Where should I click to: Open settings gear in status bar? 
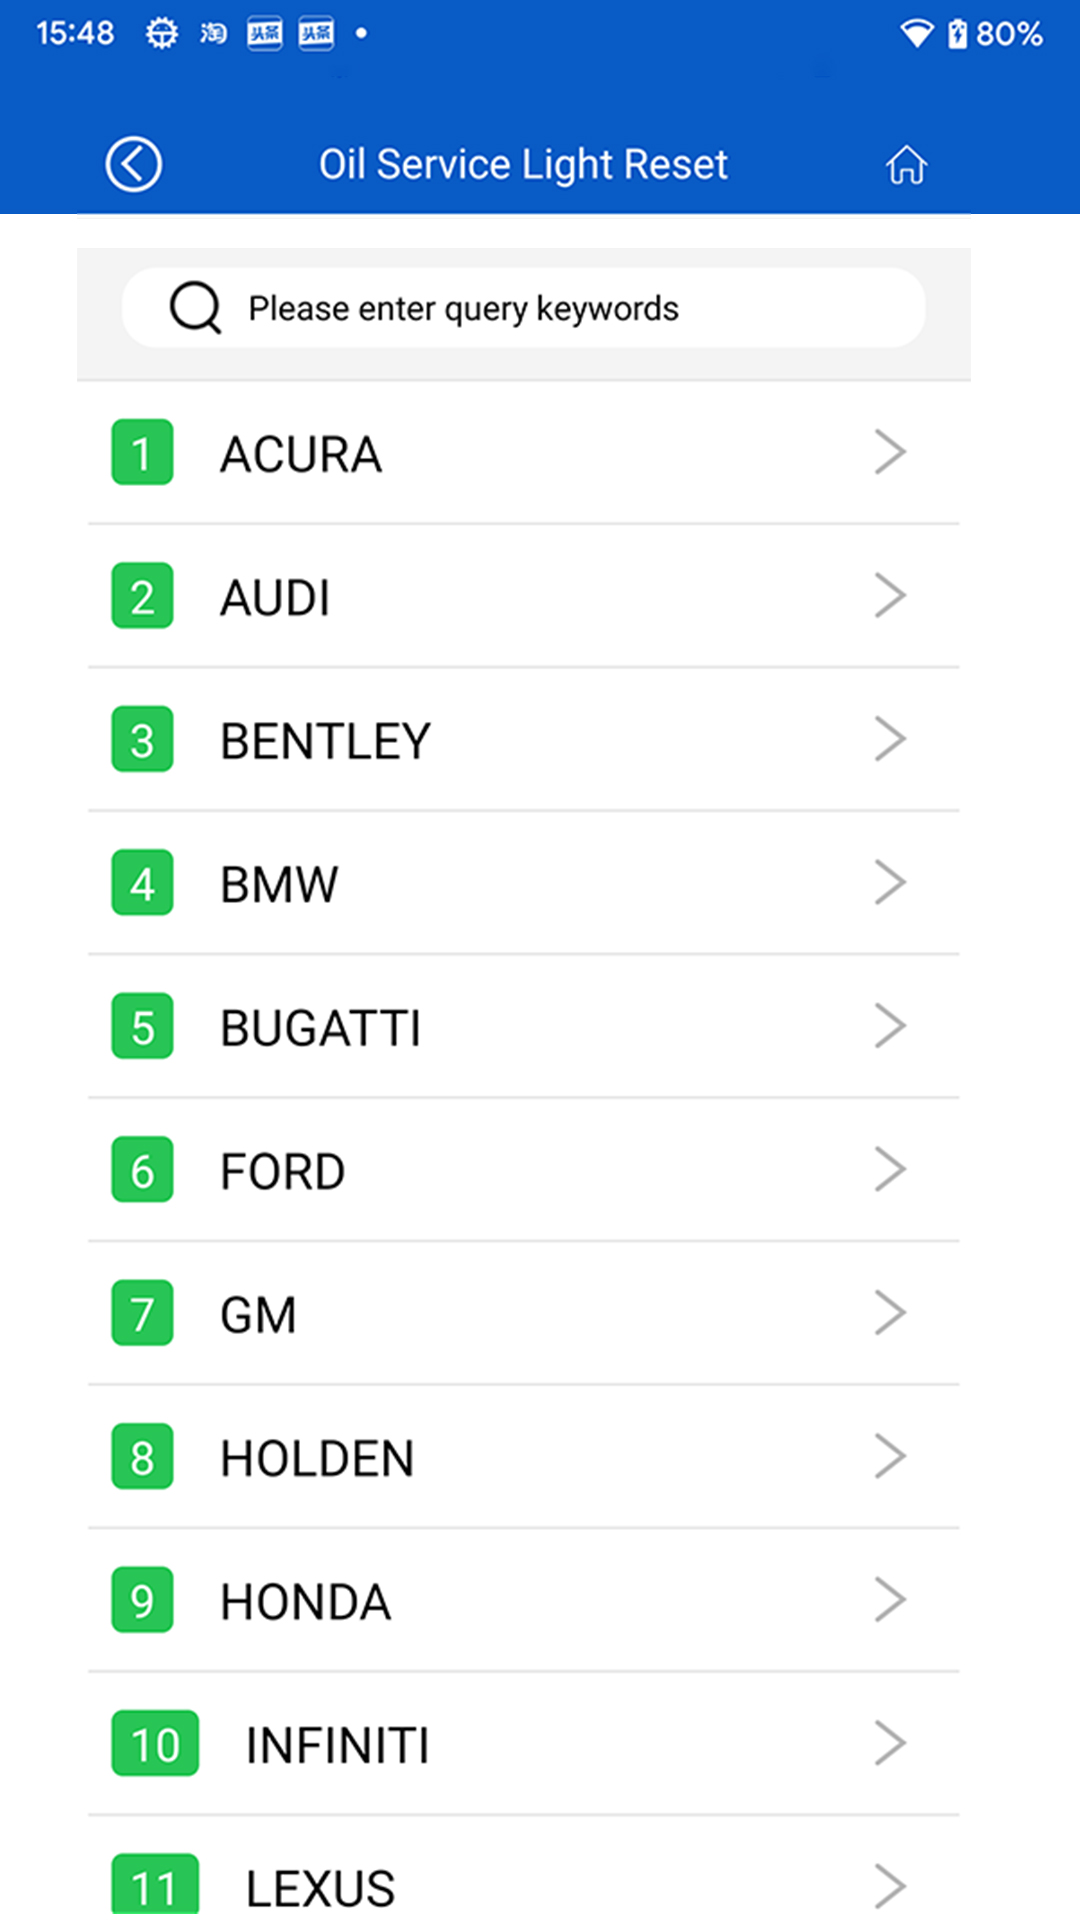pyautogui.click(x=161, y=34)
